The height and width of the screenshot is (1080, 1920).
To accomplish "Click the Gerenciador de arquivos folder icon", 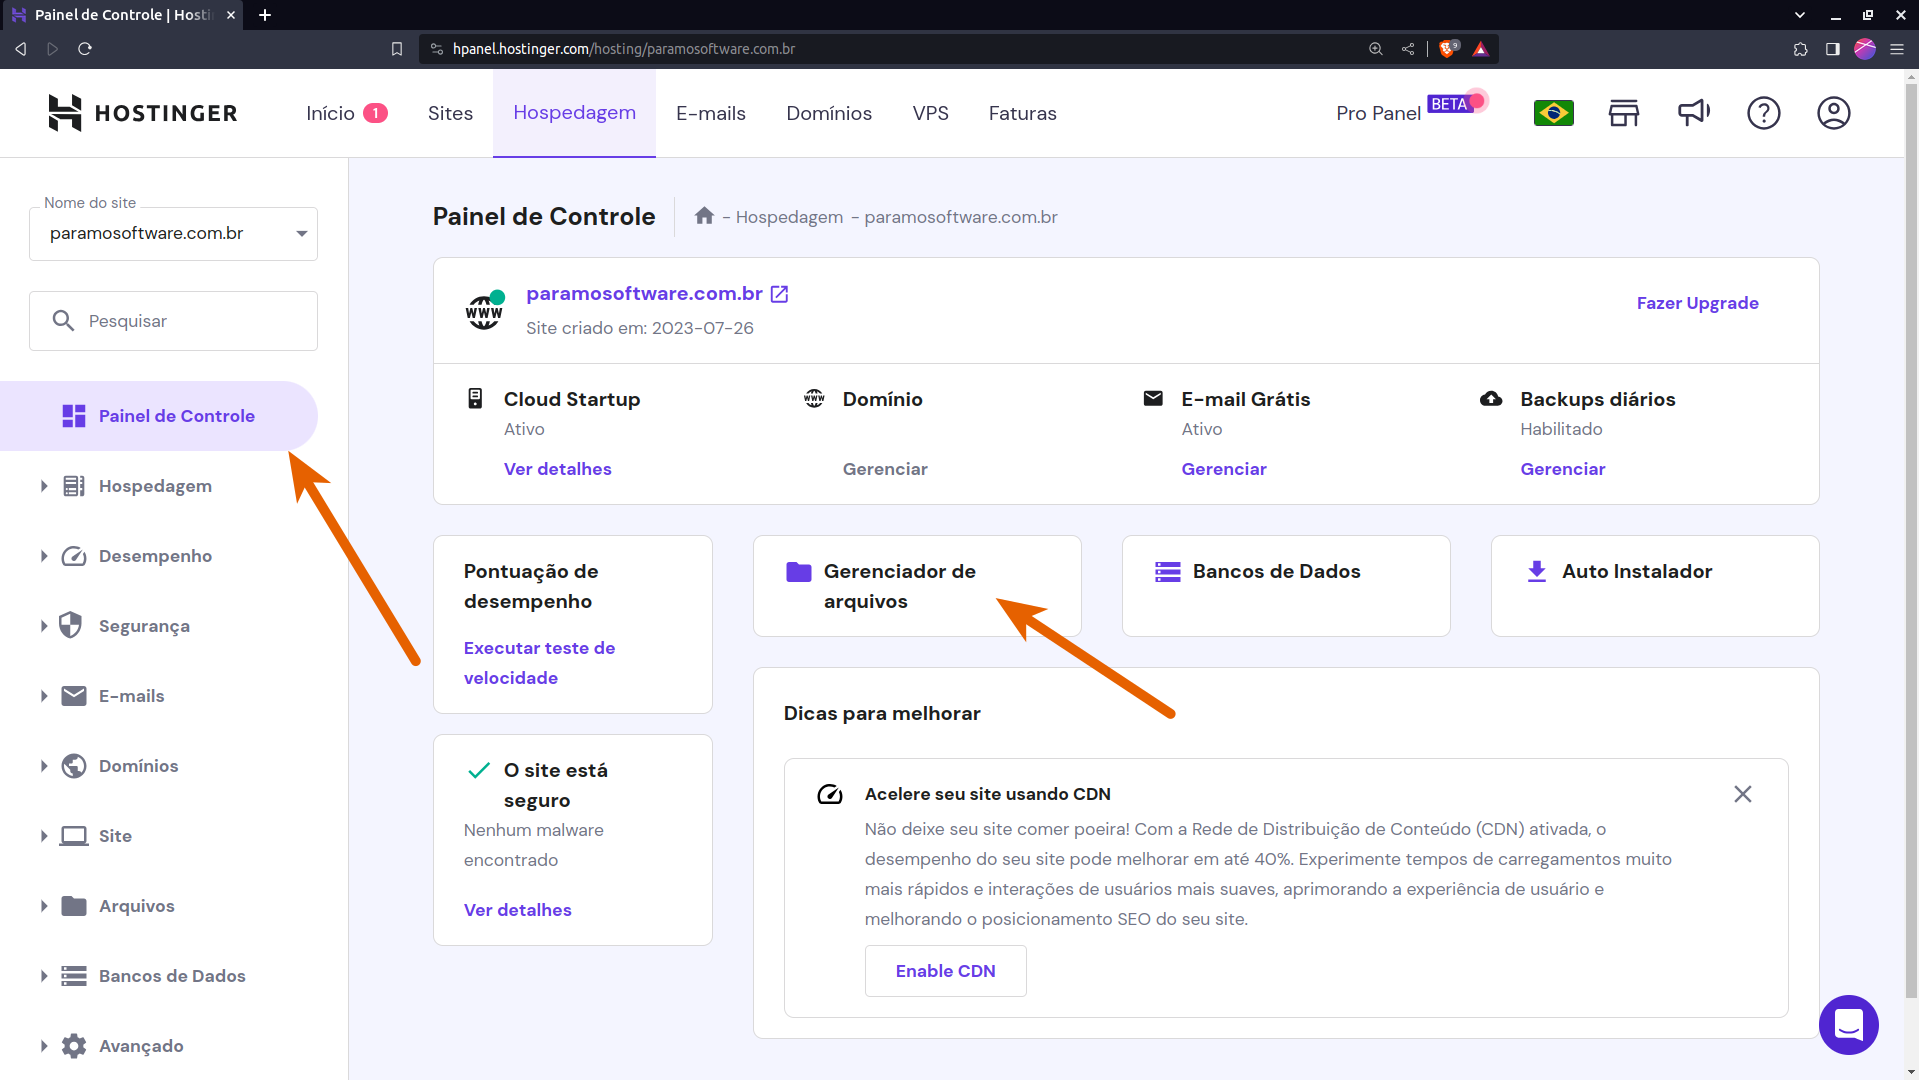I will pos(798,572).
